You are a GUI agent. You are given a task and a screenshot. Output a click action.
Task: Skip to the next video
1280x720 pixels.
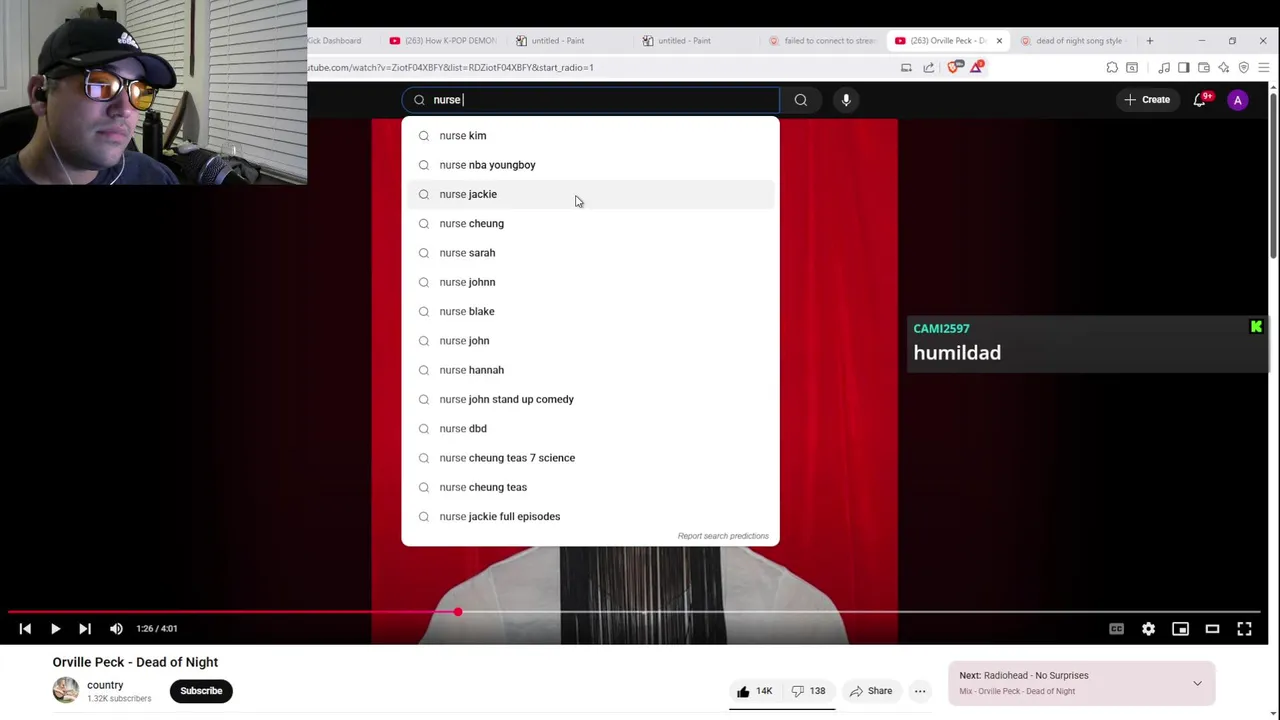85,629
